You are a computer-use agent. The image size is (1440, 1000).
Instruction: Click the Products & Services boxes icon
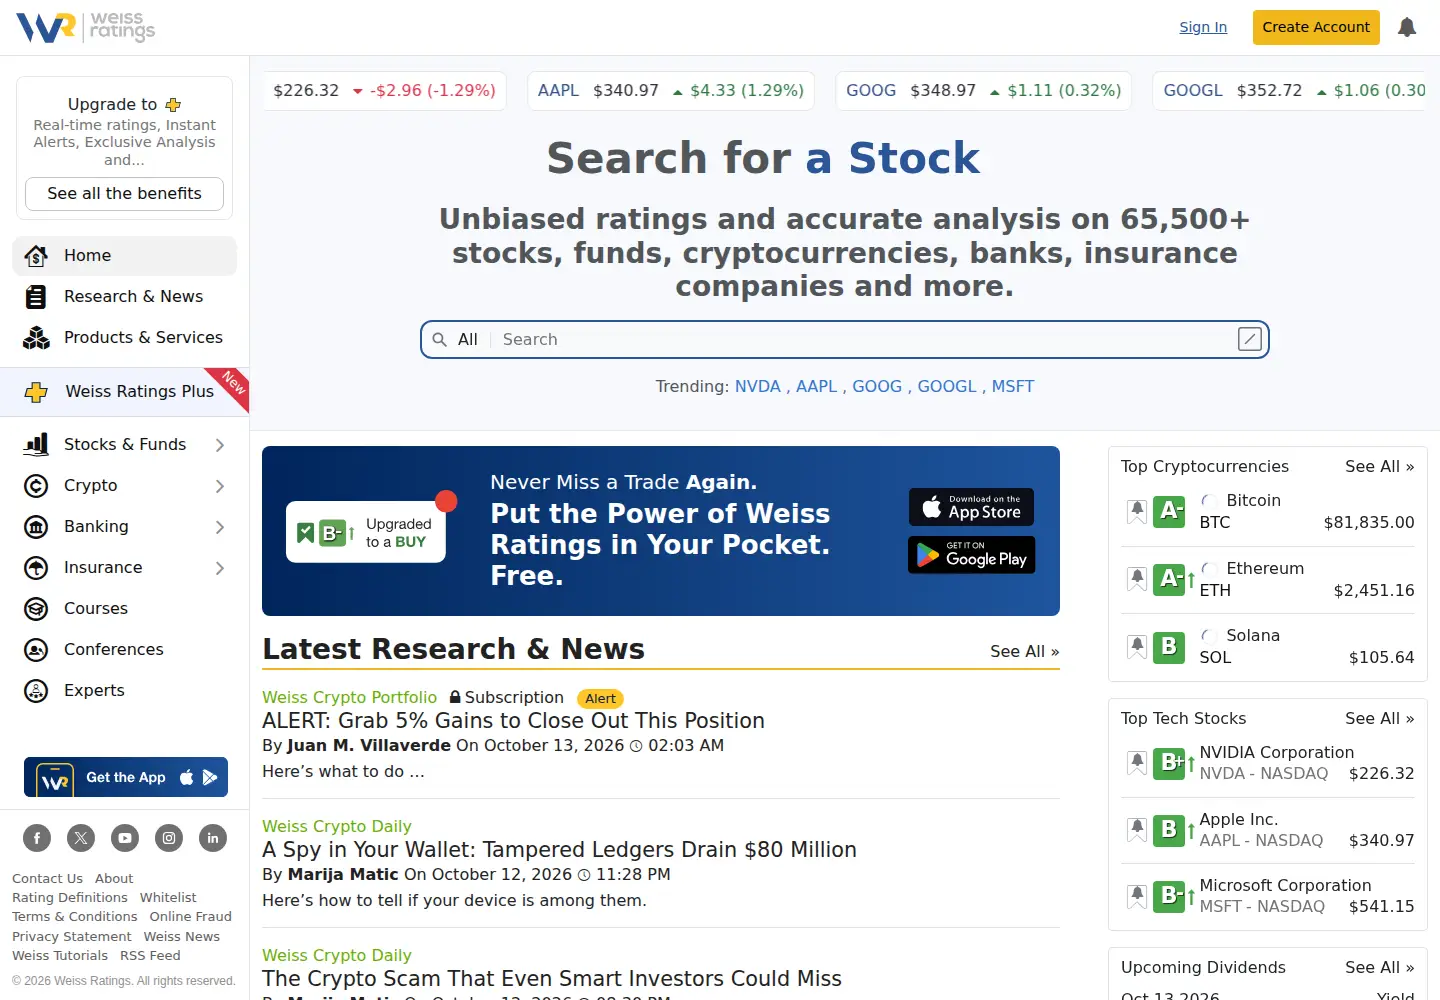coord(36,338)
